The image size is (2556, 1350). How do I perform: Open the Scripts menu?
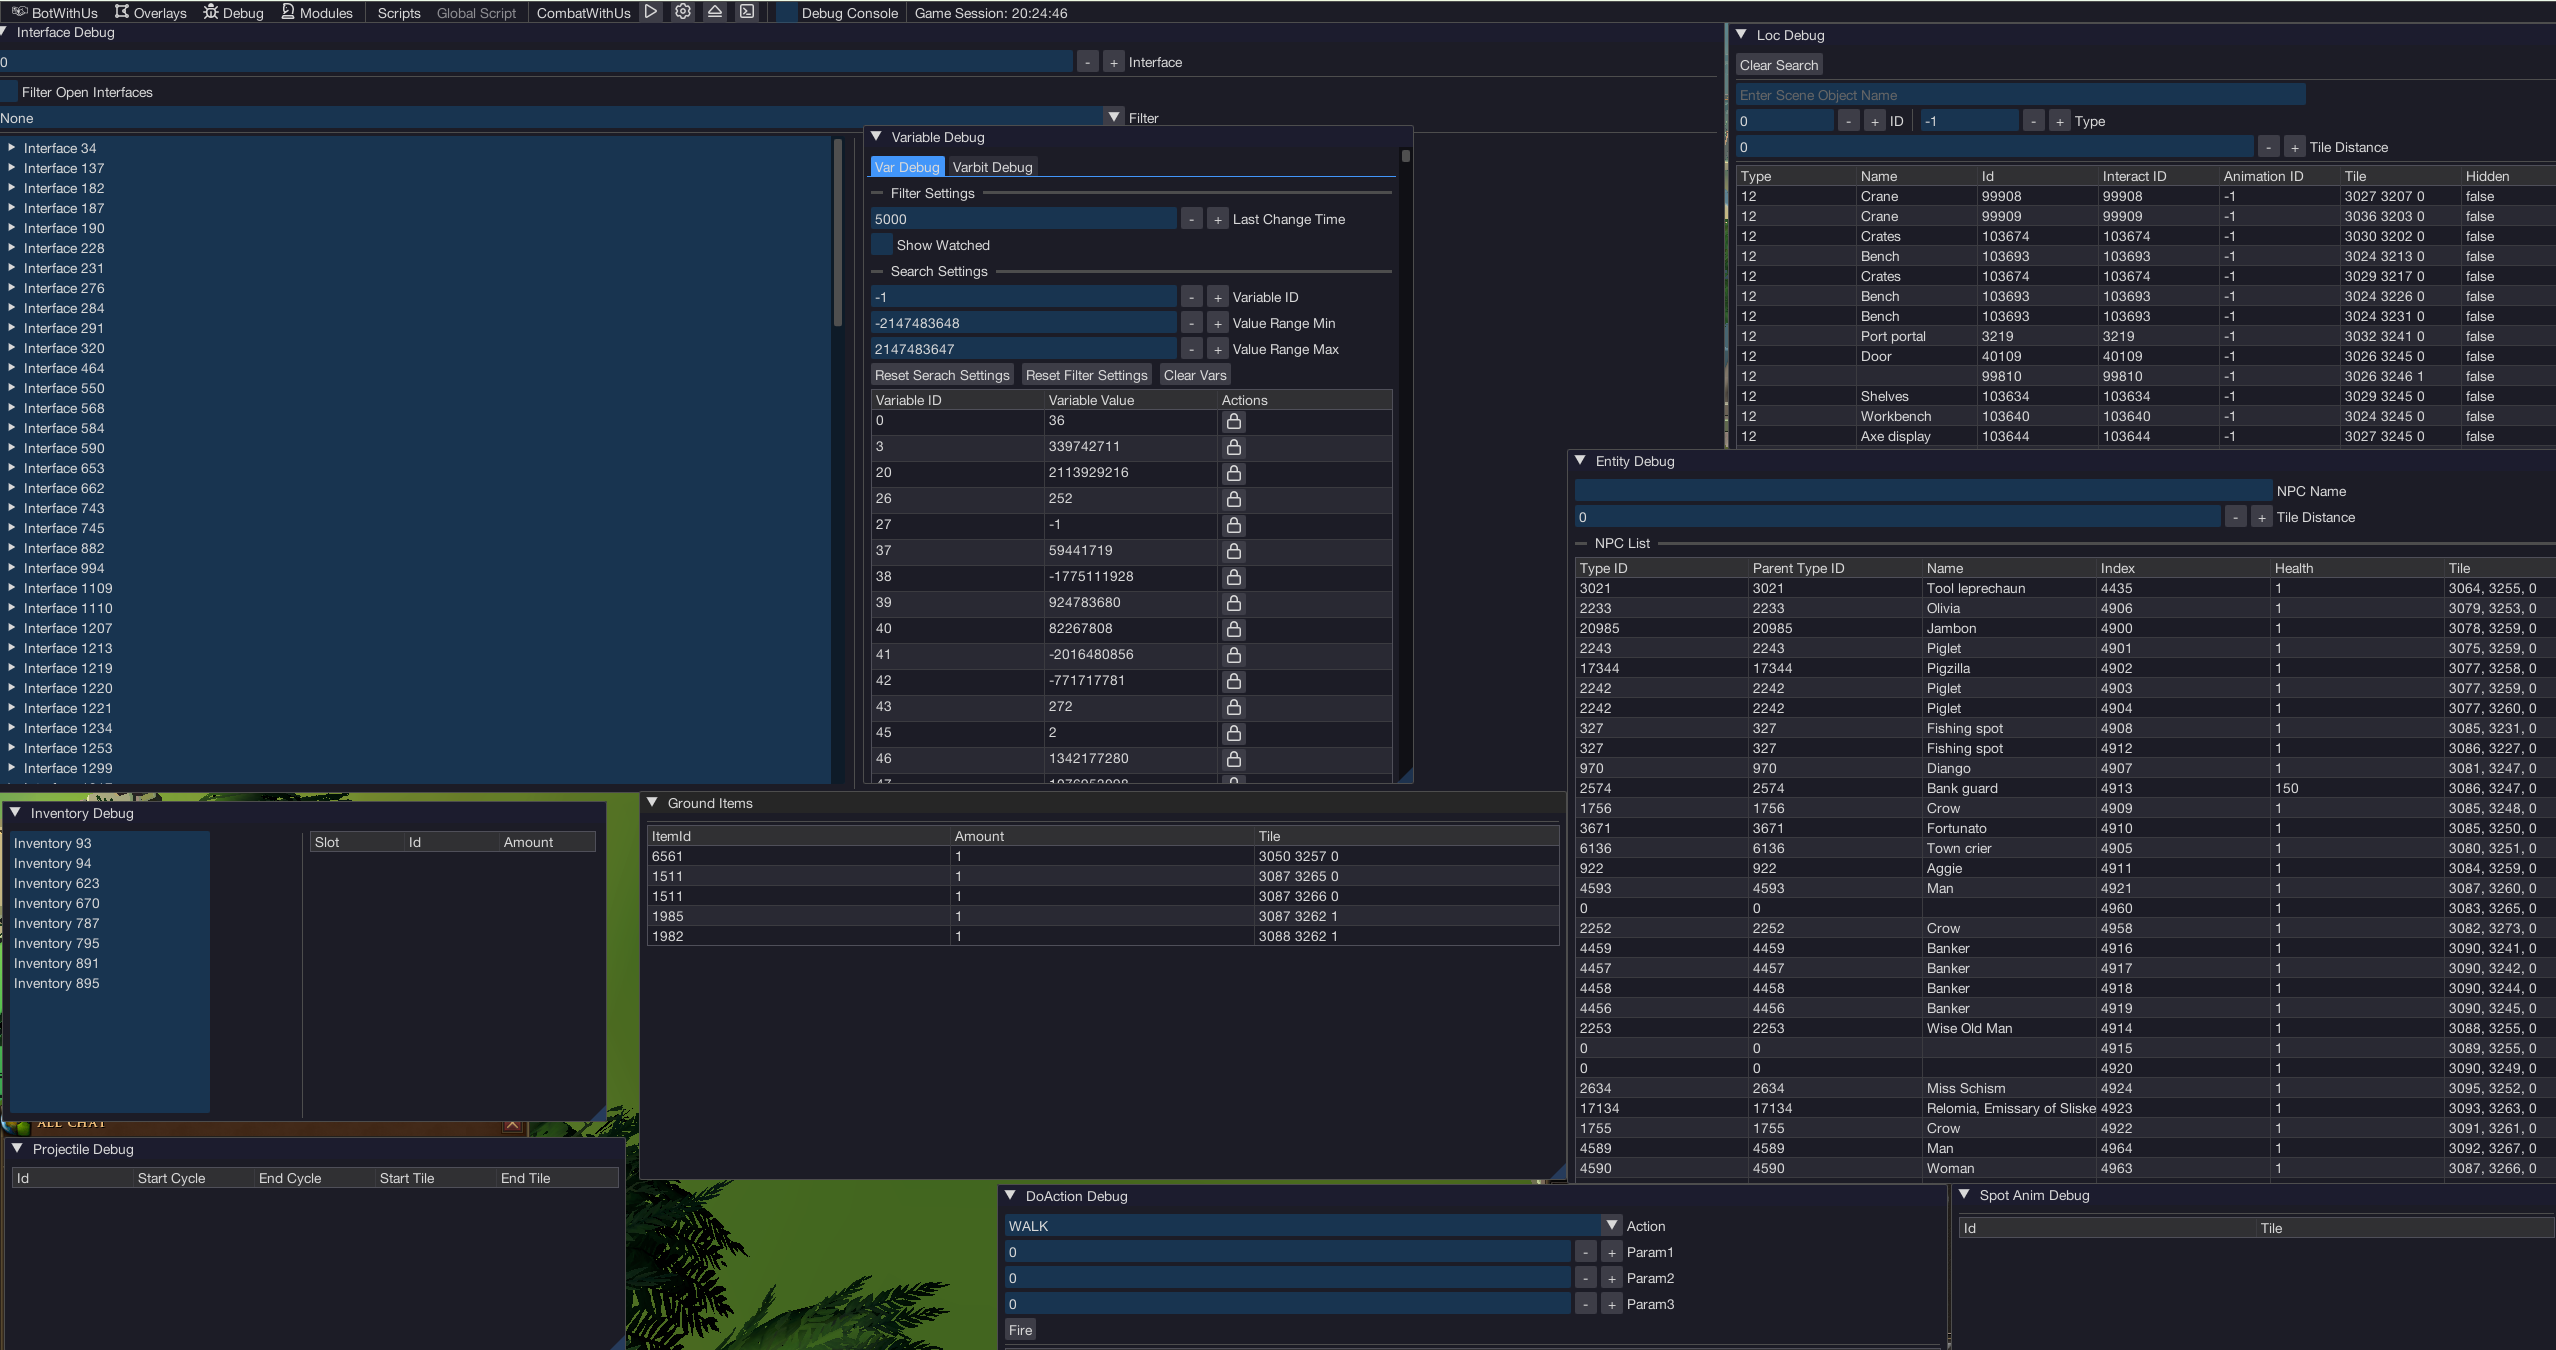[399, 13]
